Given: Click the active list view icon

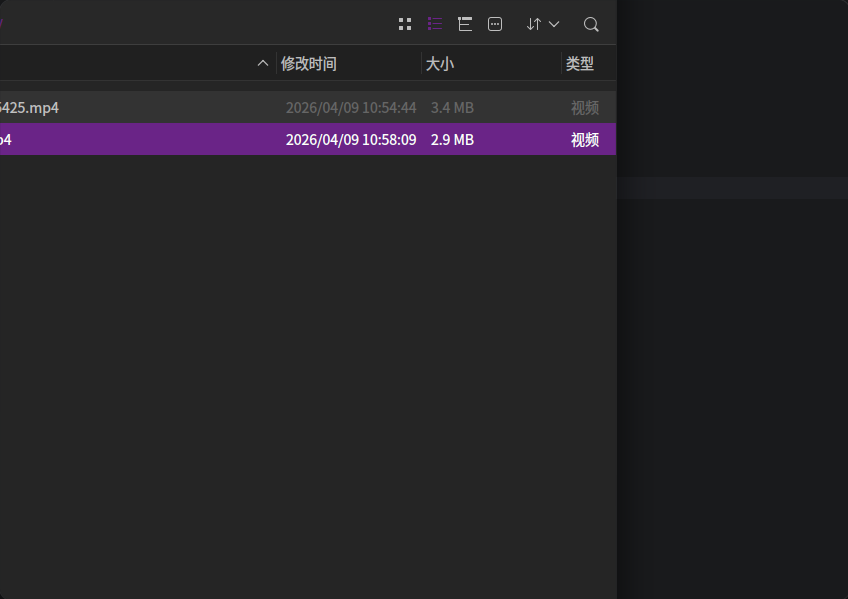Looking at the screenshot, I should point(435,23).
